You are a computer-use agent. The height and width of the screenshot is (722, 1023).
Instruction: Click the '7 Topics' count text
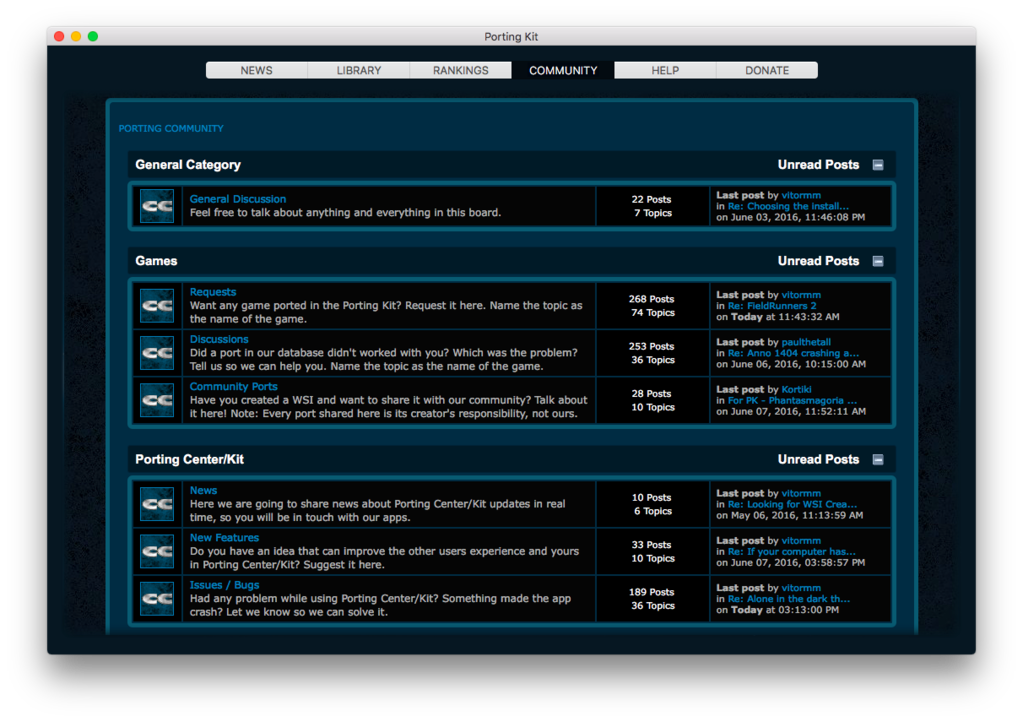pos(653,213)
